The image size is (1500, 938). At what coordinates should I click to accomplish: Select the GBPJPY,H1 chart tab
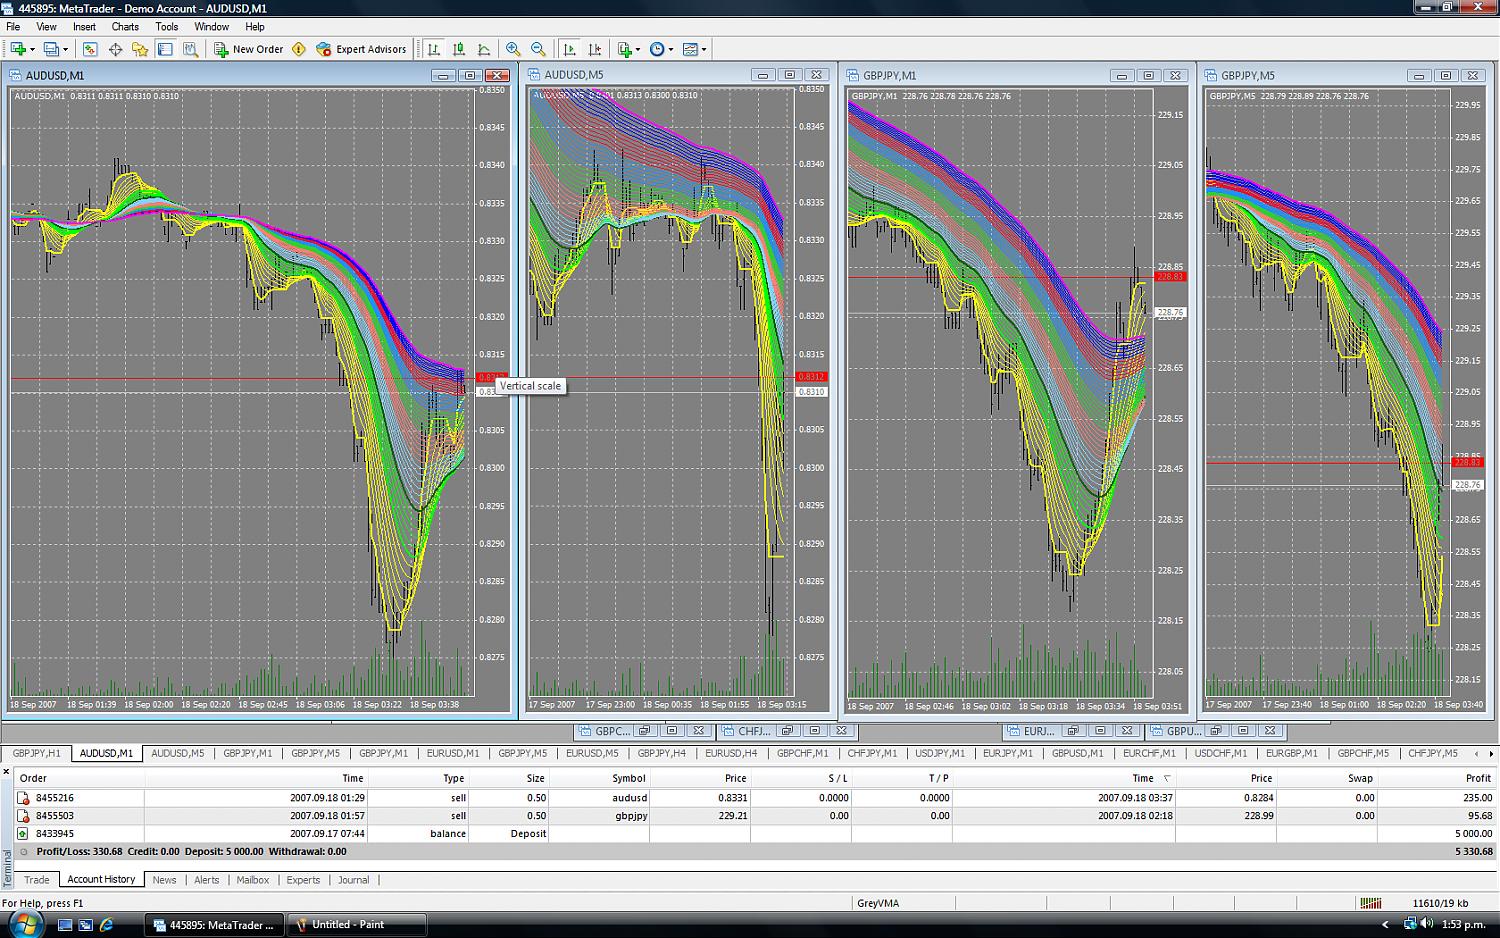(x=36, y=753)
